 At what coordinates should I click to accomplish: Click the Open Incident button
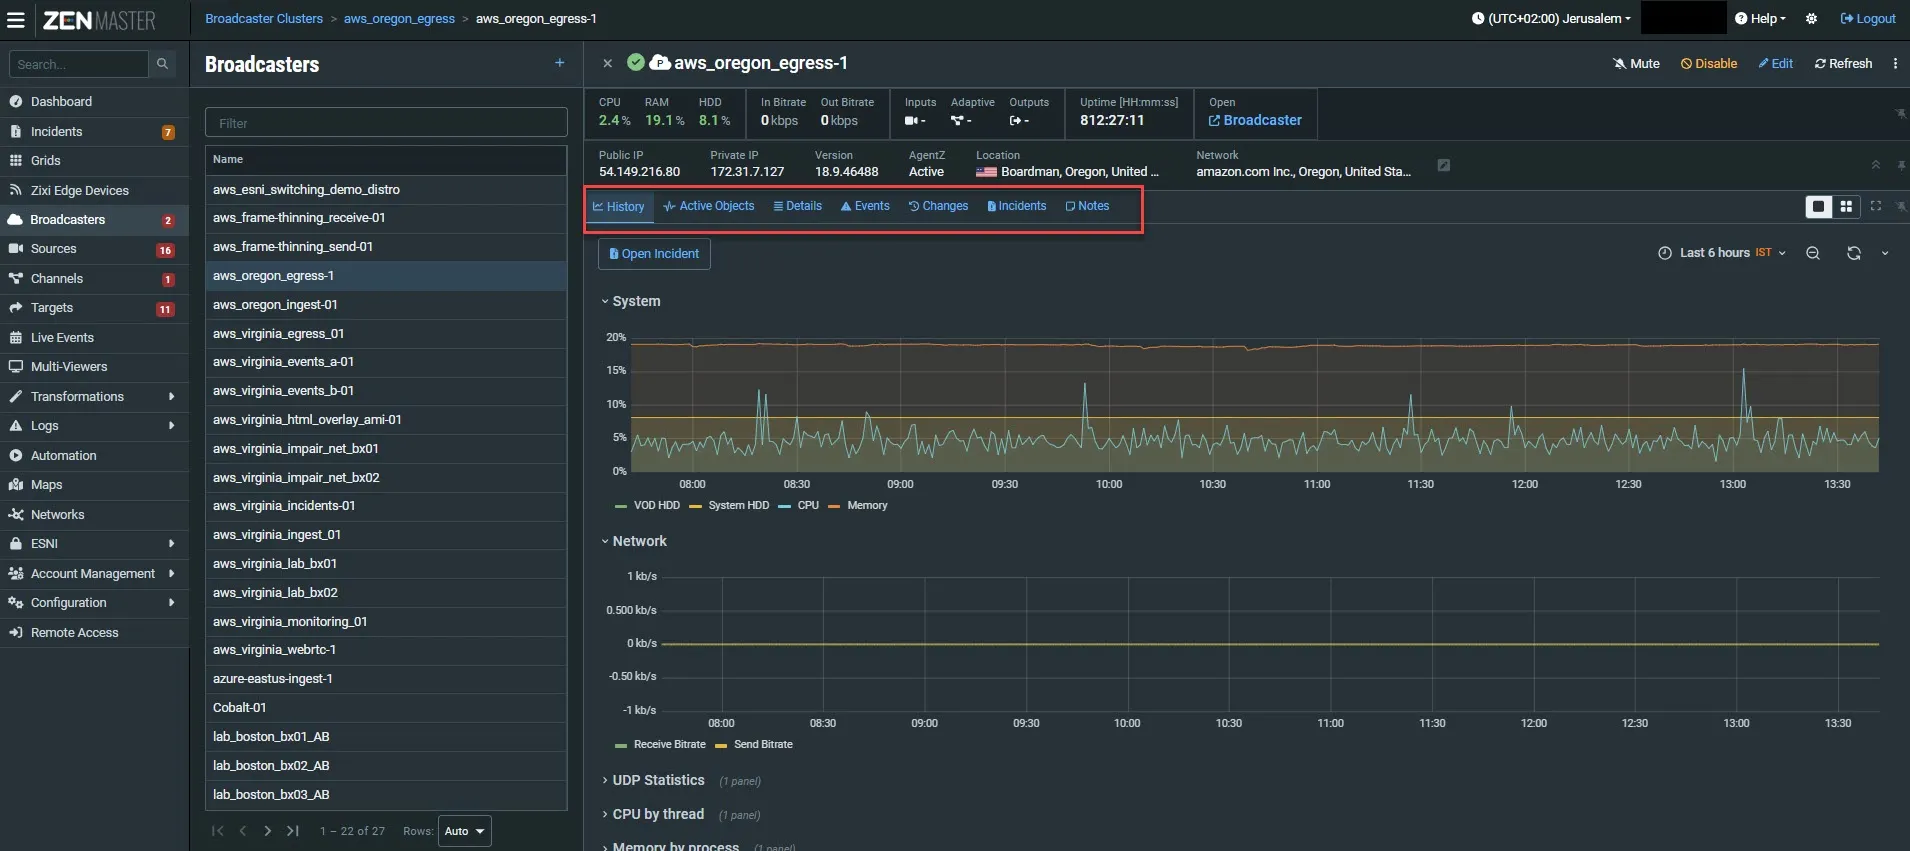pyautogui.click(x=654, y=254)
